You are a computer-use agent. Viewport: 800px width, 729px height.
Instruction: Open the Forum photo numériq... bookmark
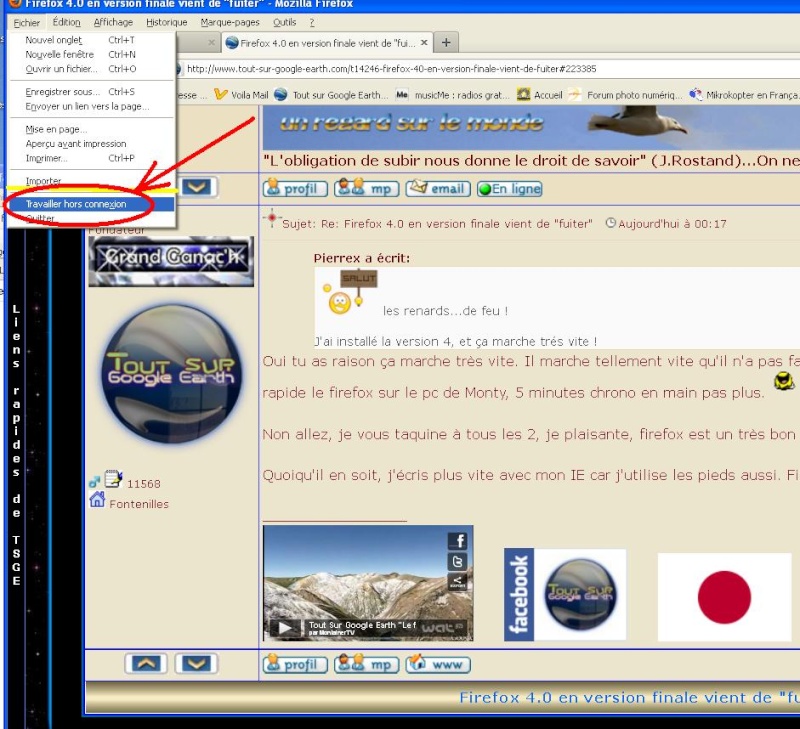[x=626, y=95]
